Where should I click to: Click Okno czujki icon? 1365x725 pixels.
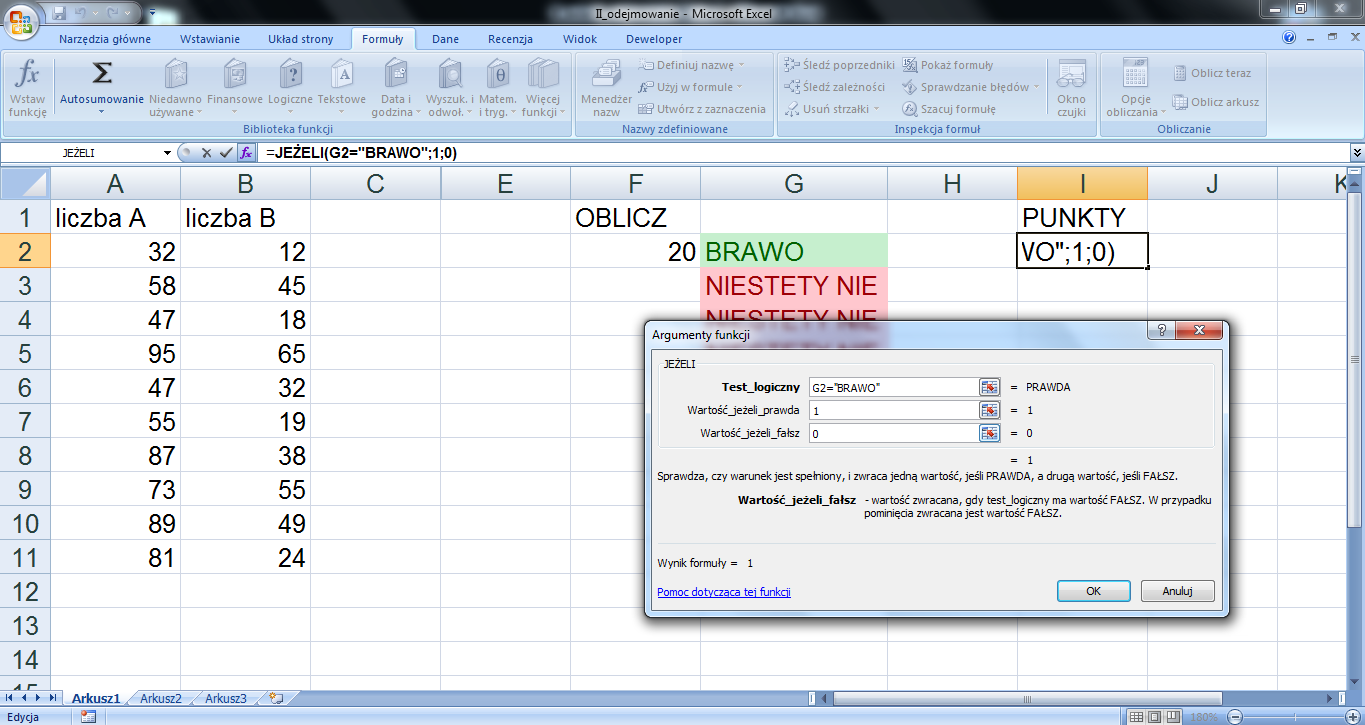click(x=1071, y=88)
